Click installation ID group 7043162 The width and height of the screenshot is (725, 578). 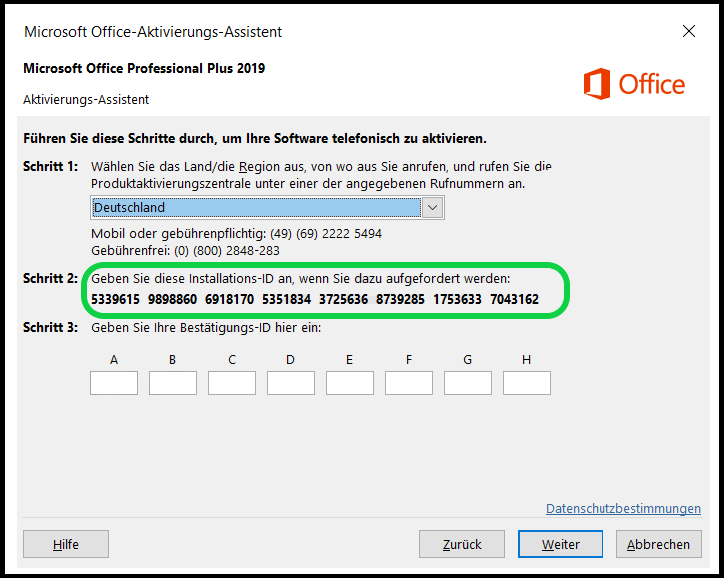pyautogui.click(x=515, y=300)
